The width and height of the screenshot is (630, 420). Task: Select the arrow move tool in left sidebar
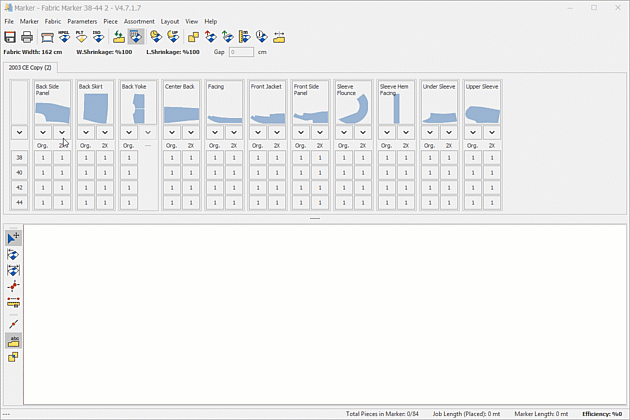(14, 238)
